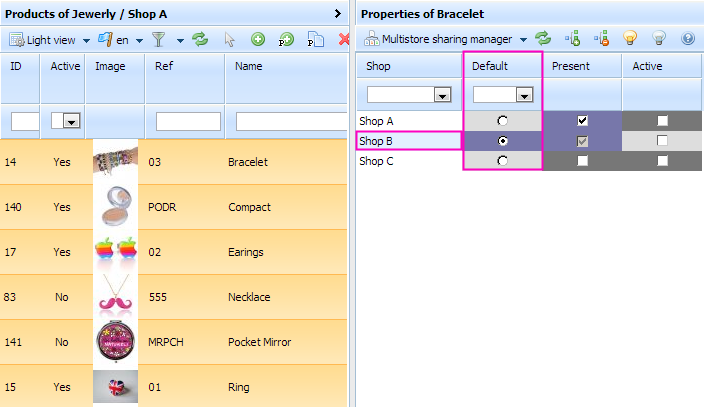Toggle Shop C Active checkbox
704x407 pixels.
[662, 161]
